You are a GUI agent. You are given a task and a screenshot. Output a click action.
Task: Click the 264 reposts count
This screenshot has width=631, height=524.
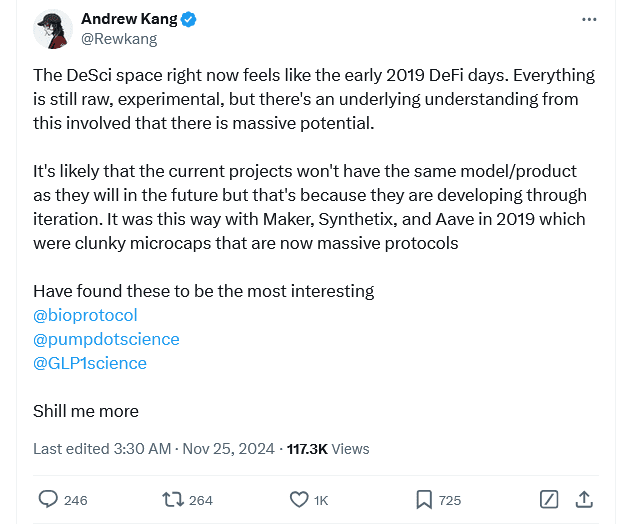click(x=201, y=500)
